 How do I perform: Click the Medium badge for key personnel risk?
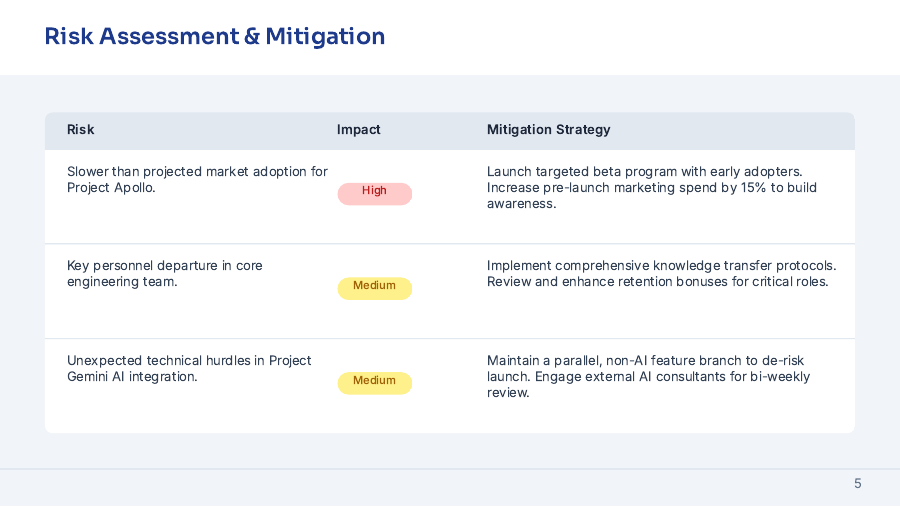374,287
